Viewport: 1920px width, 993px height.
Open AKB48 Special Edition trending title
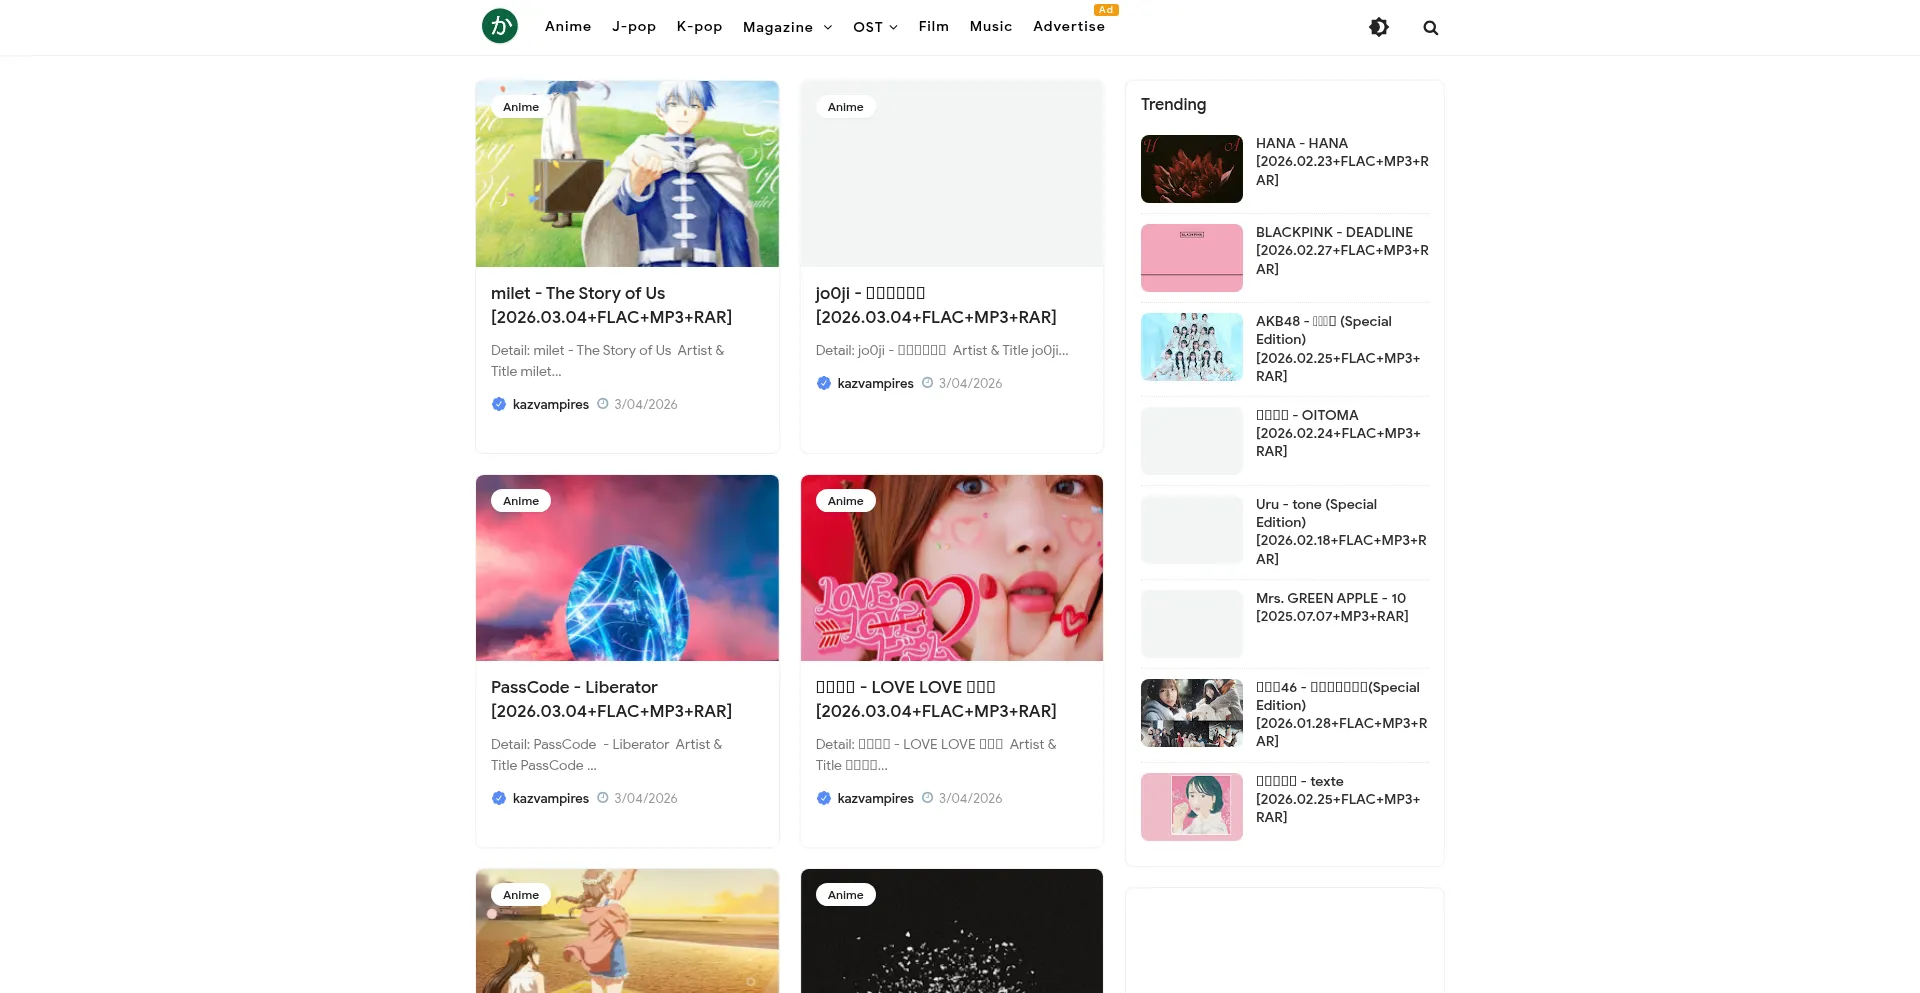click(x=1338, y=349)
